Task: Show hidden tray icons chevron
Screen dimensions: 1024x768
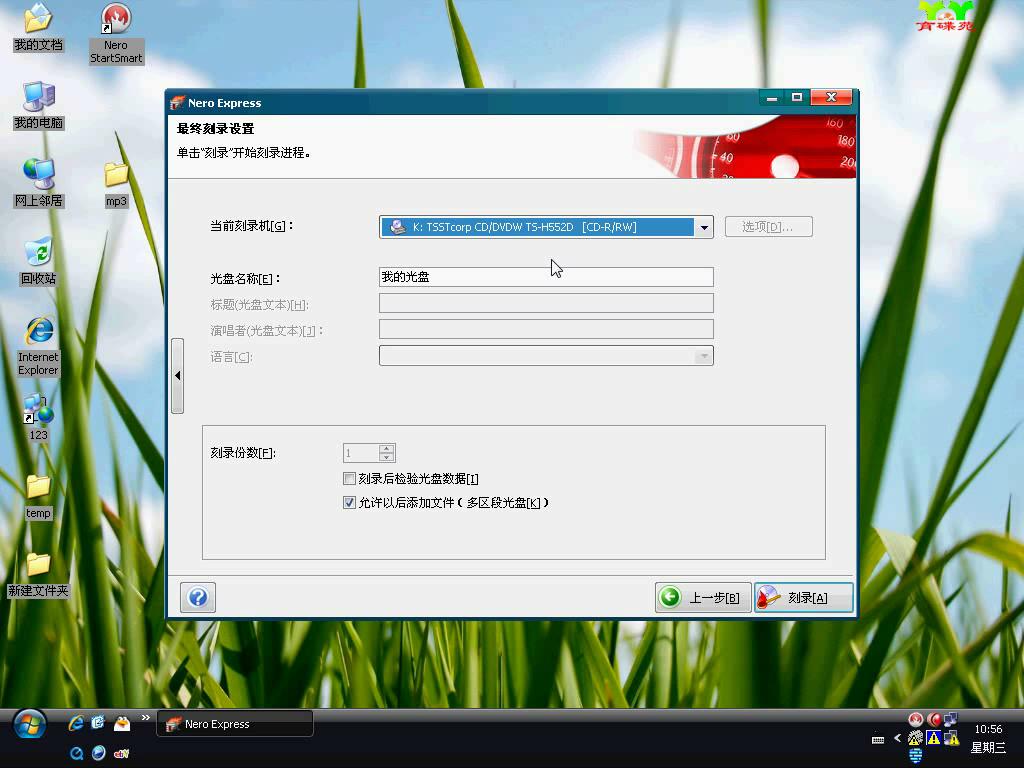Action: click(x=898, y=738)
